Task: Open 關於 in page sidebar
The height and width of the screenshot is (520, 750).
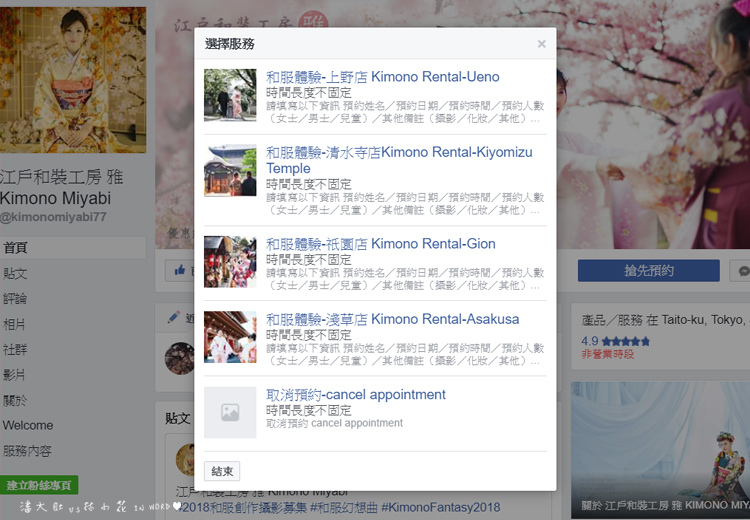Action: point(15,400)
